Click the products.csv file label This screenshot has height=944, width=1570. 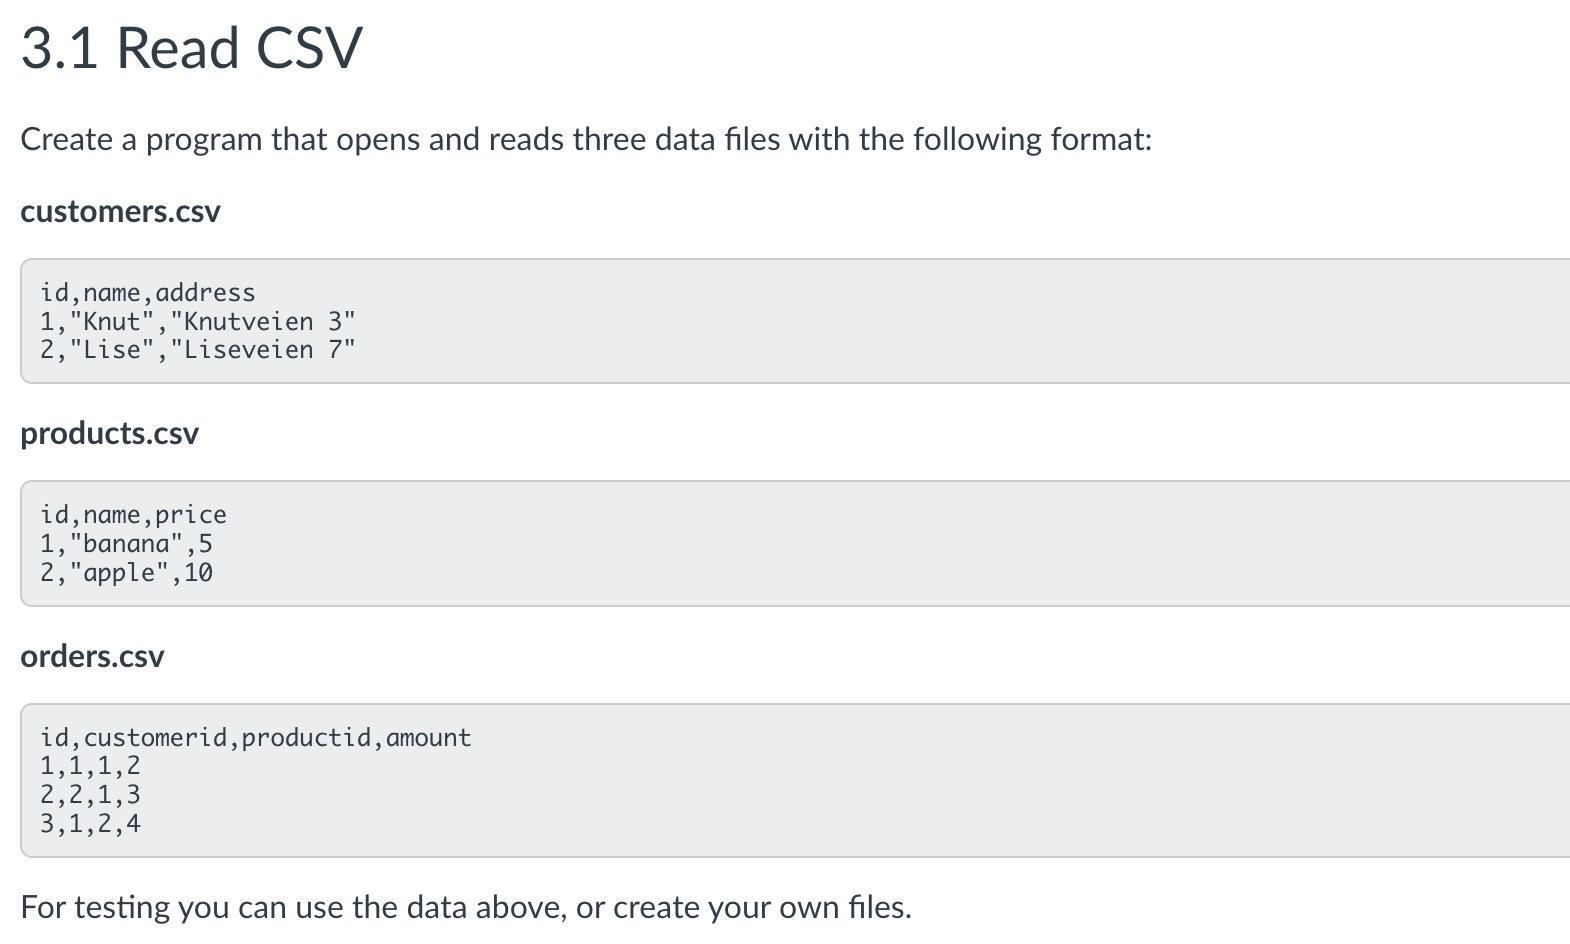[x=109, y=434]
